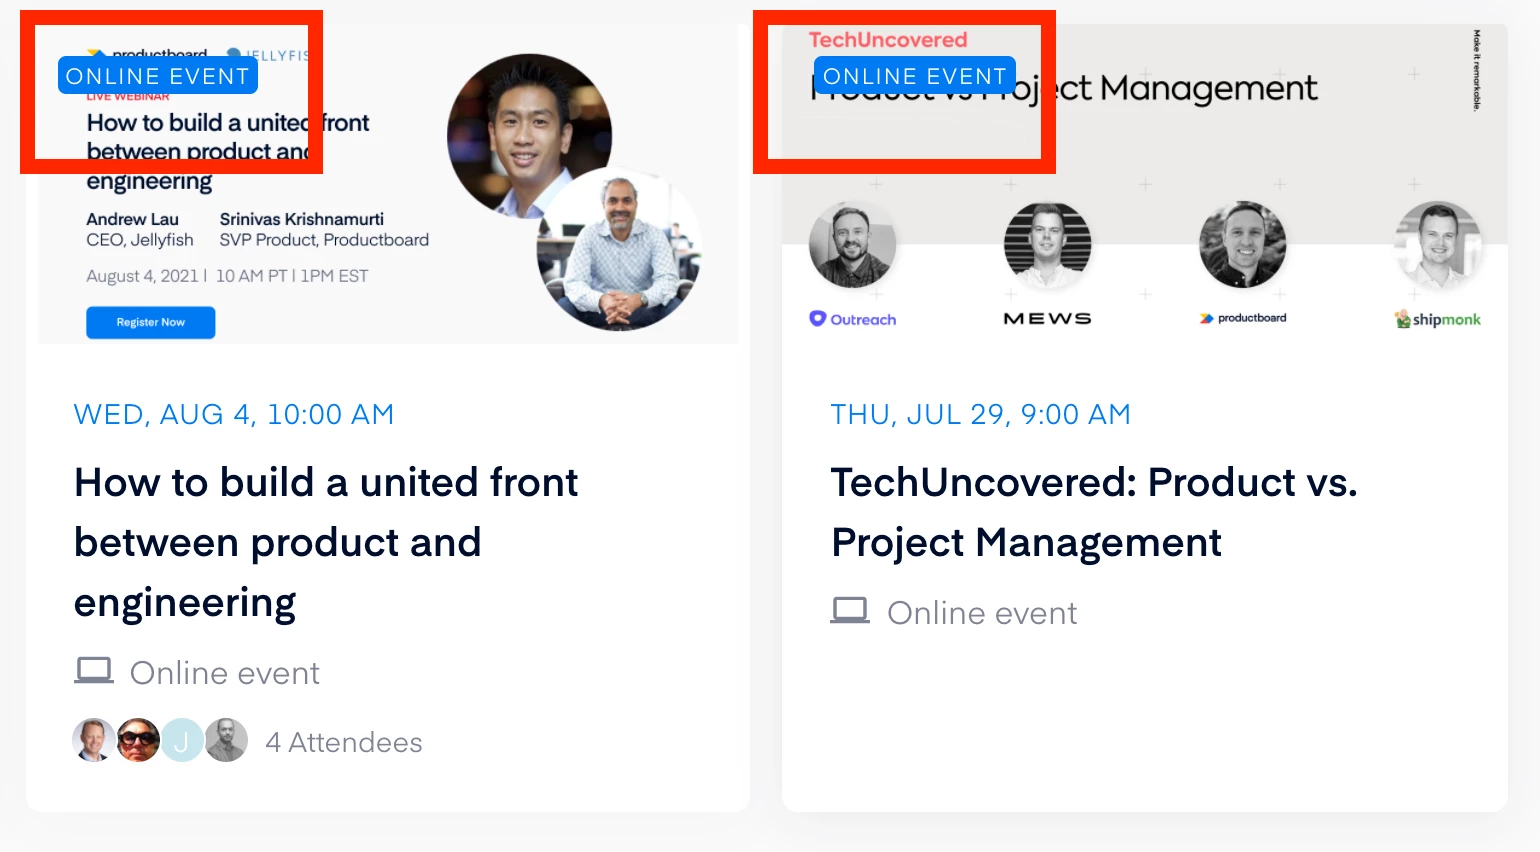1540x852 pixels.
Task: Click the TechUncovered heading in the banner
Action: click(888, 40)
